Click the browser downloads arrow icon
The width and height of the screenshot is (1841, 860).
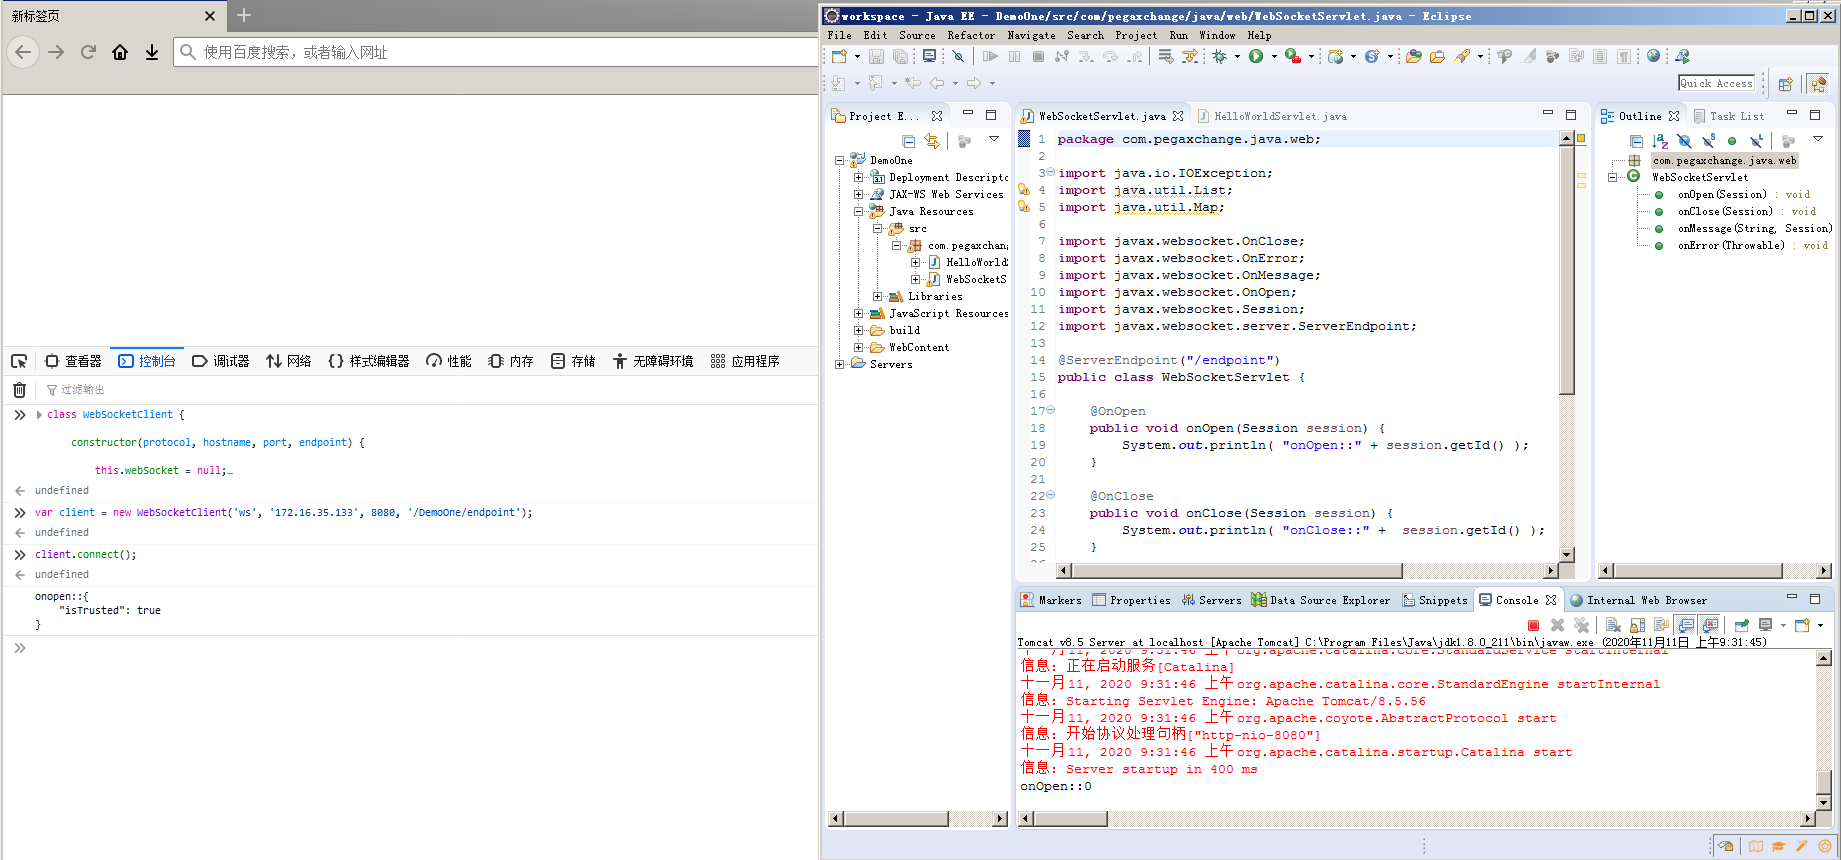pos(152,52)
